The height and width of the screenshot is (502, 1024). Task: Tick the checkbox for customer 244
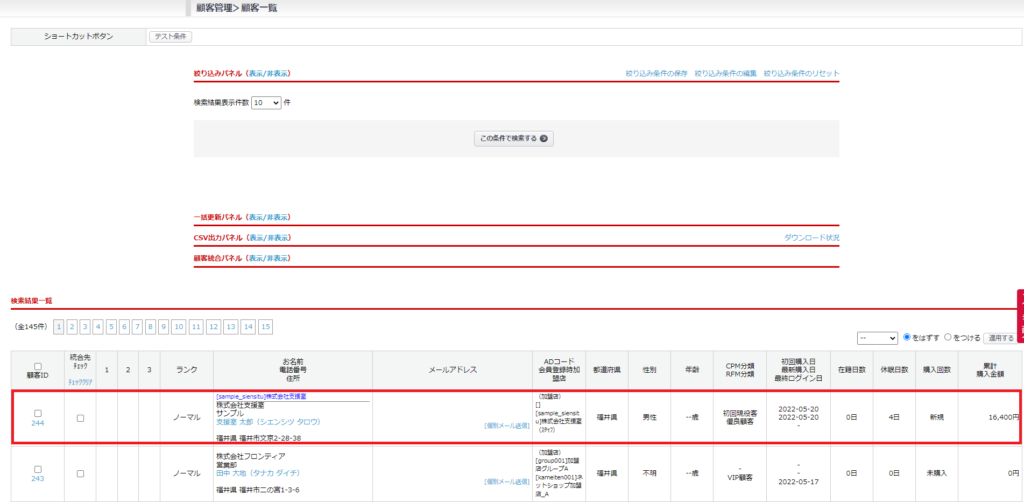[38, 413]
